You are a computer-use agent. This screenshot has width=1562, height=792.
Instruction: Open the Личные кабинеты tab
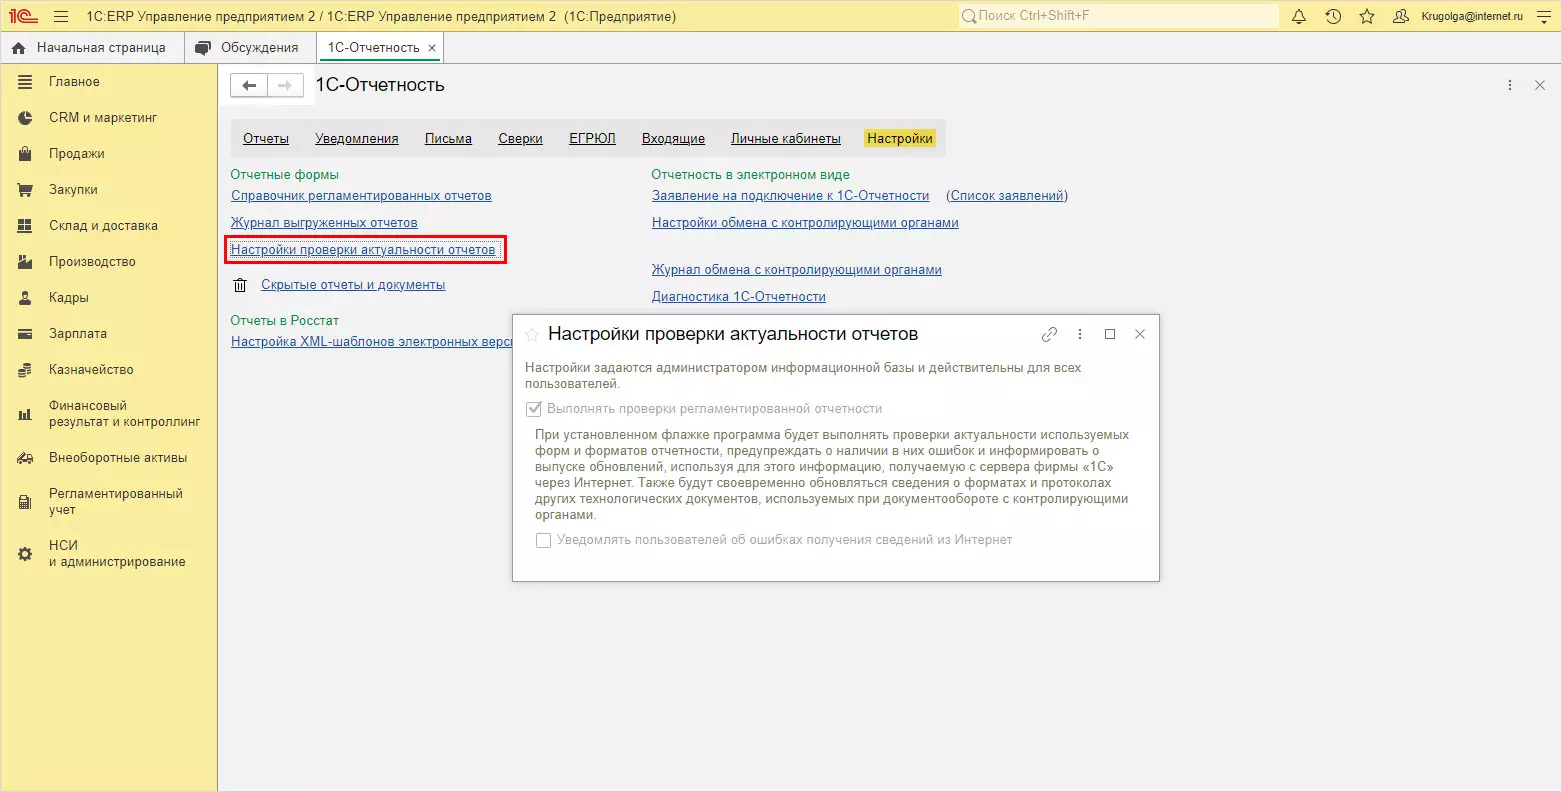pyautogui.click(x=786, y=139)
